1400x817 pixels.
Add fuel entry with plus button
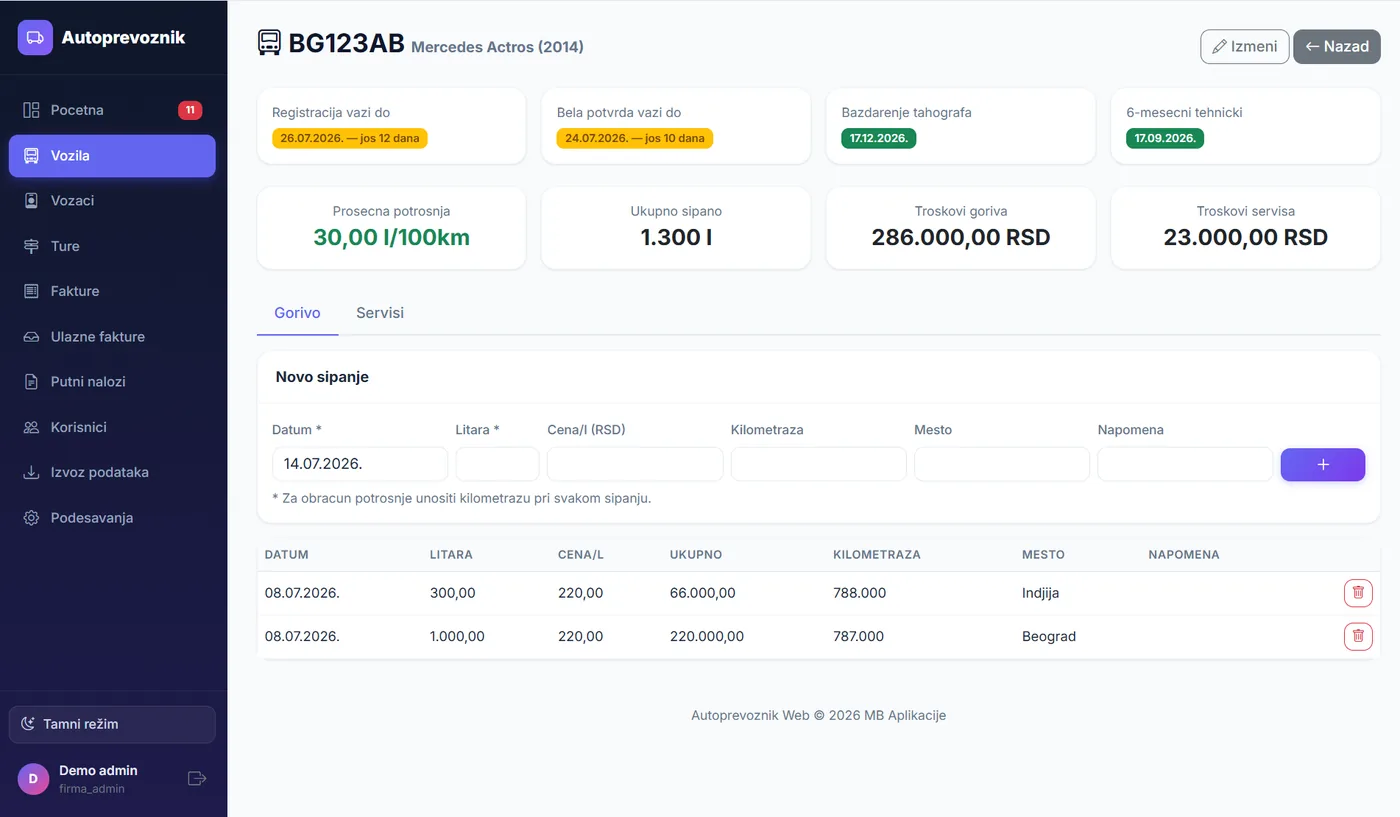coord(1323,465)
